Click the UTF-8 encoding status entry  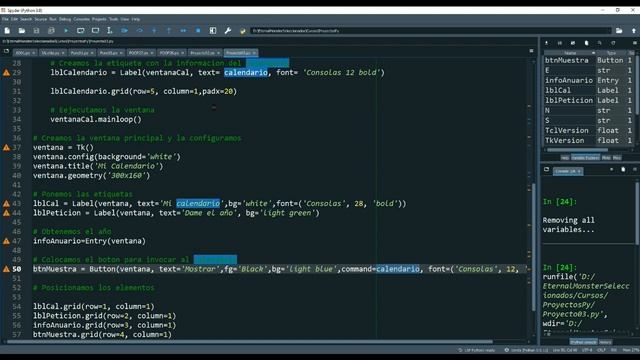pos(587,350)
